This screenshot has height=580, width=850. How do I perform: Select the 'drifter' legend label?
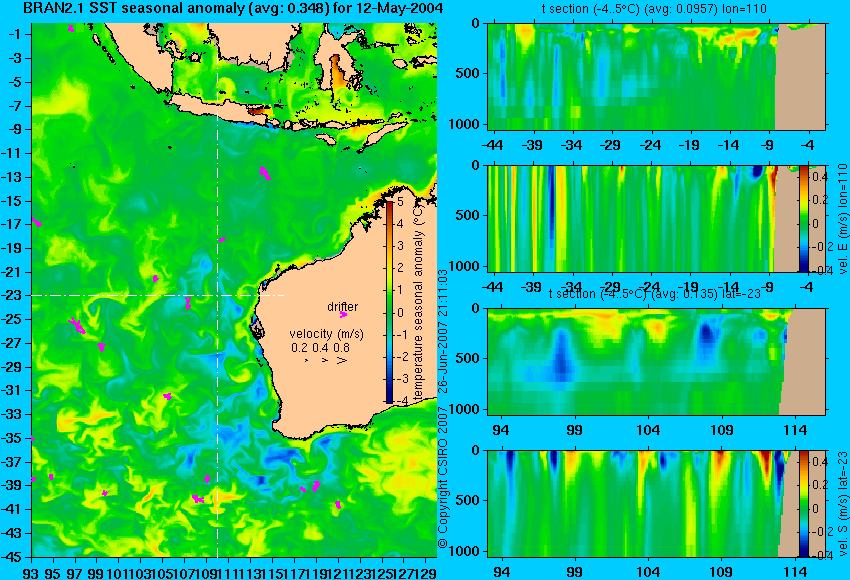tap(343, 307)
